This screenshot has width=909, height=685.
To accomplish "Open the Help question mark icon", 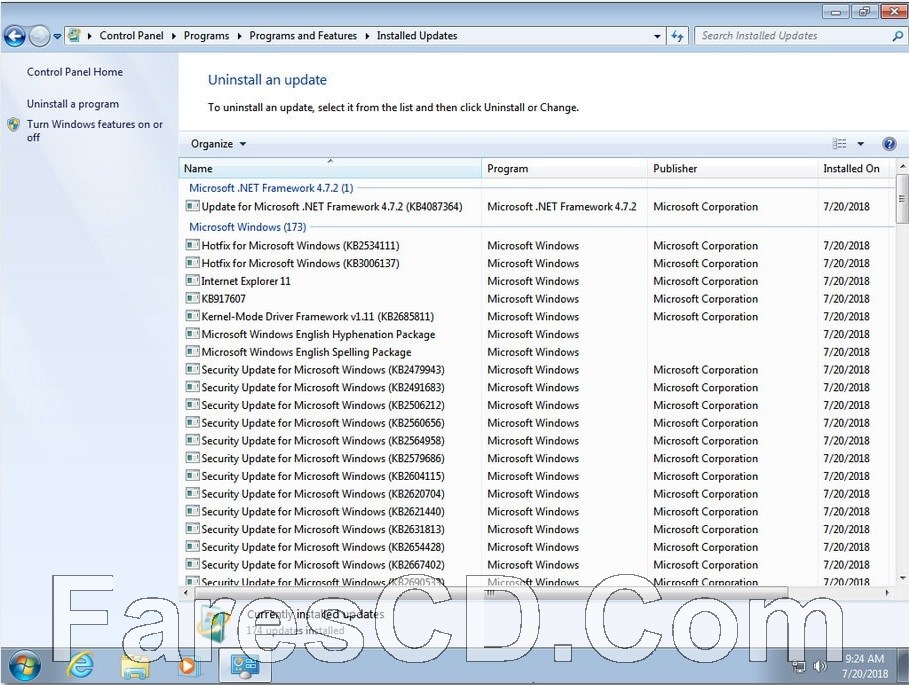I will 889,144.
